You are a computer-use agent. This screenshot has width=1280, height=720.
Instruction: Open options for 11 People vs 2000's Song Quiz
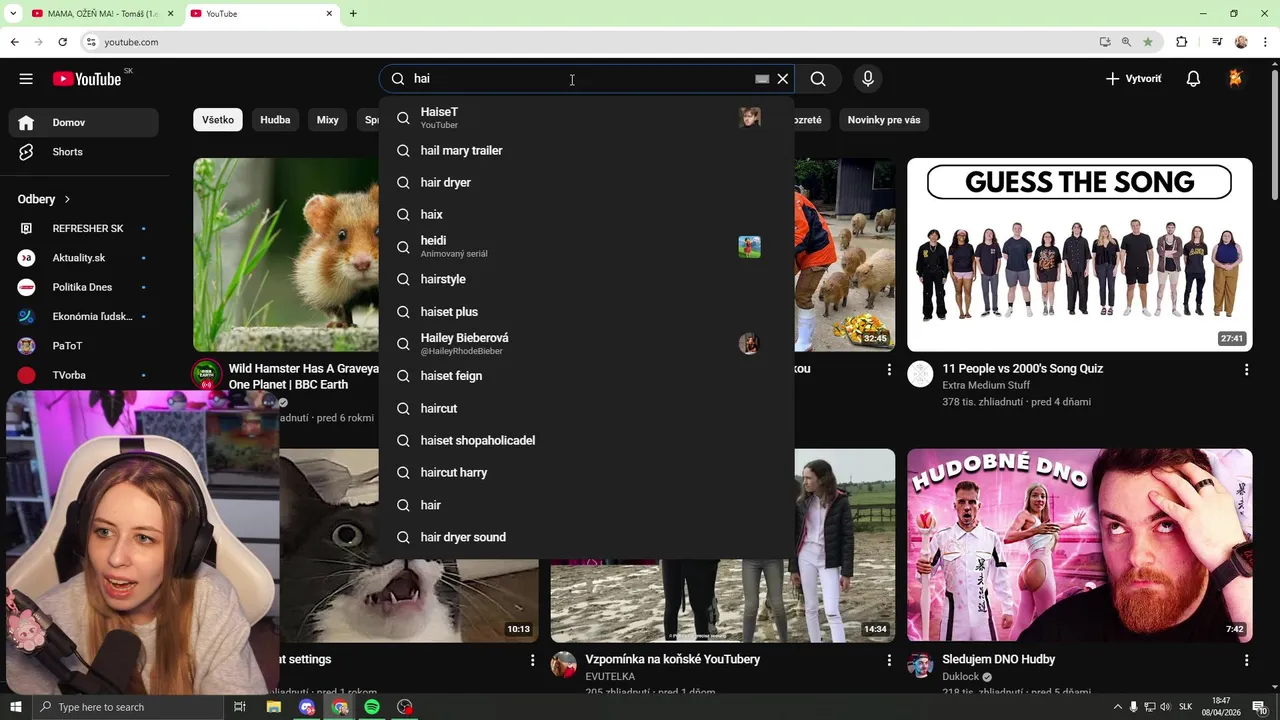pos(1246,370)
